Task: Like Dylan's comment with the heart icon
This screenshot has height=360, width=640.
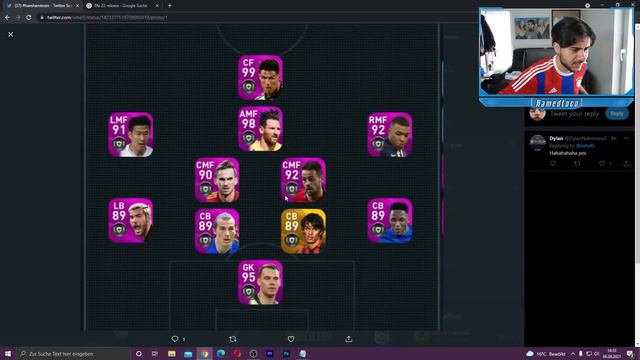Action: pyautogui.click(x=602, y=164)
